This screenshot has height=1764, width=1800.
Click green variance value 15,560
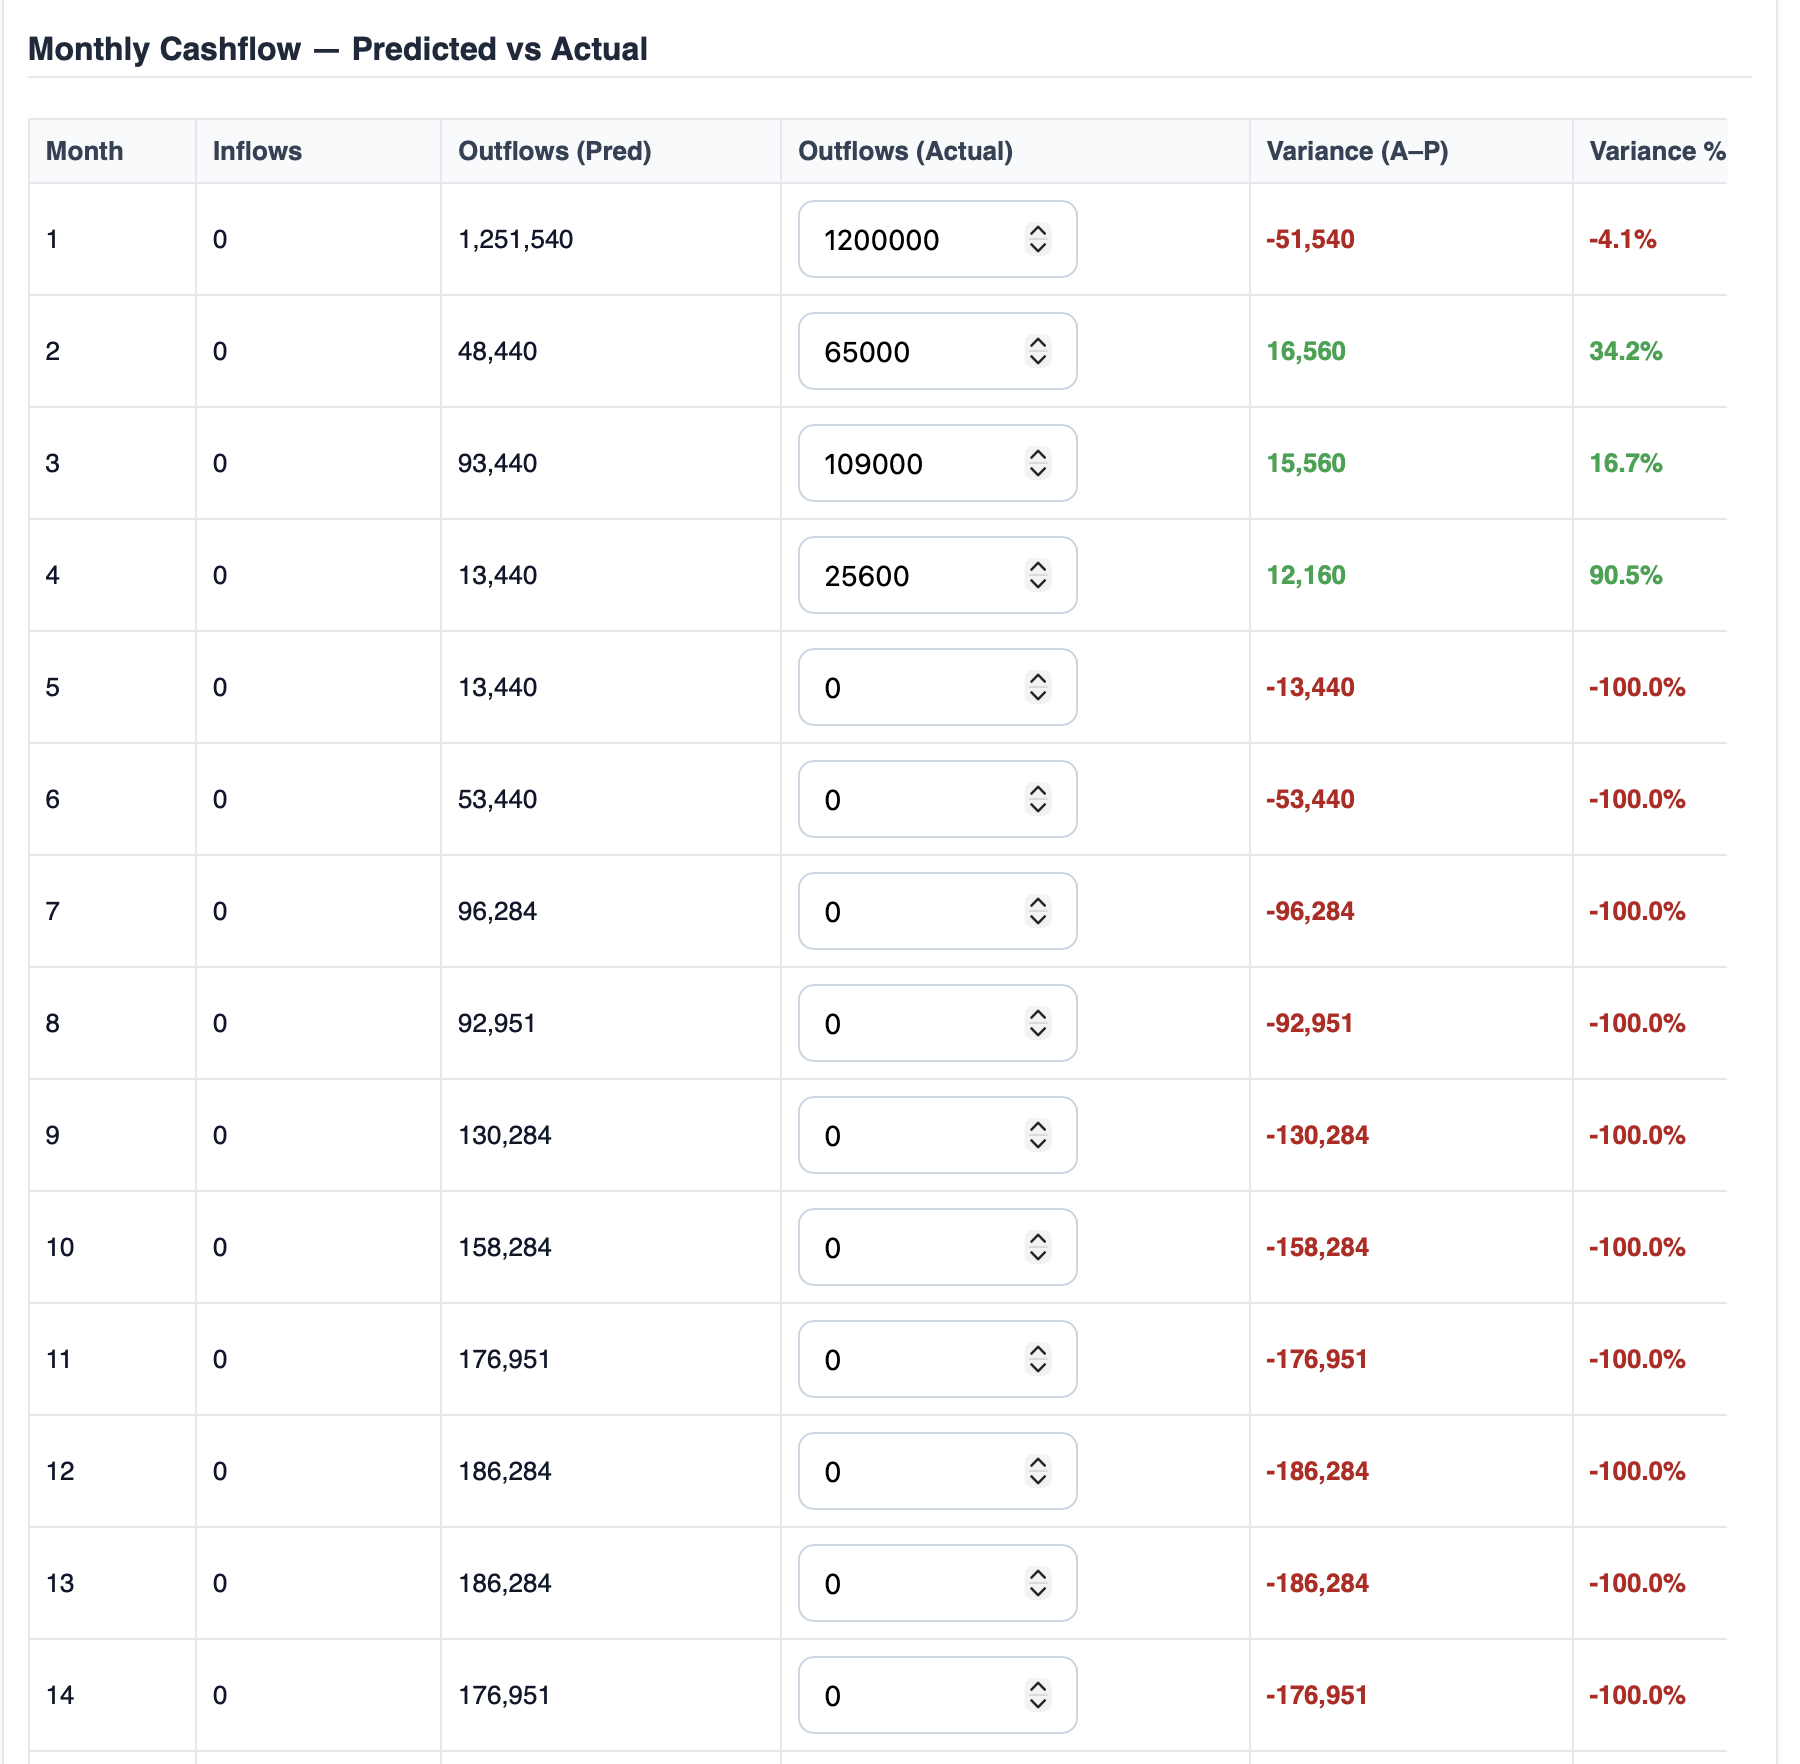click(1306, 463)
